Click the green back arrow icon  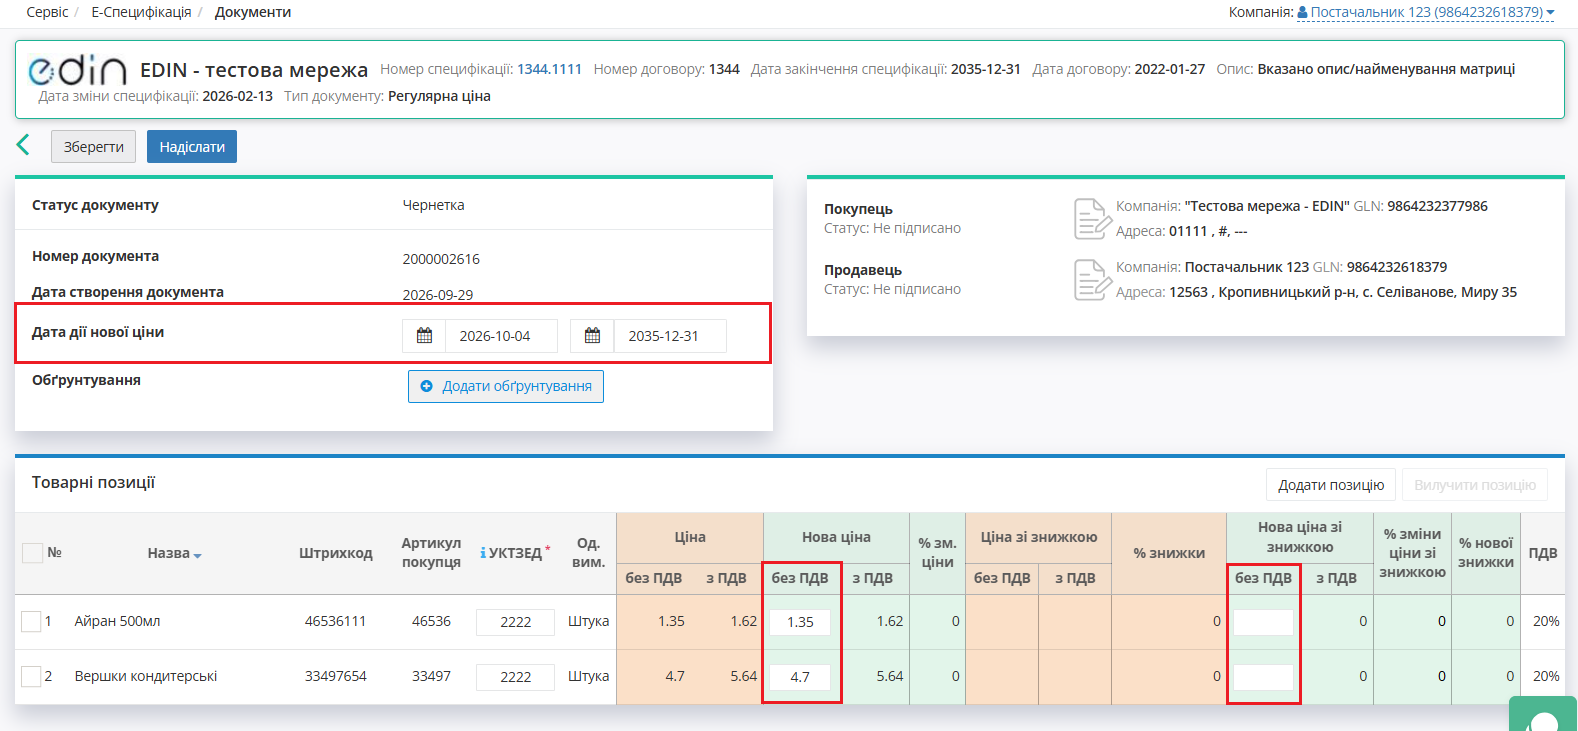[23, 146]
